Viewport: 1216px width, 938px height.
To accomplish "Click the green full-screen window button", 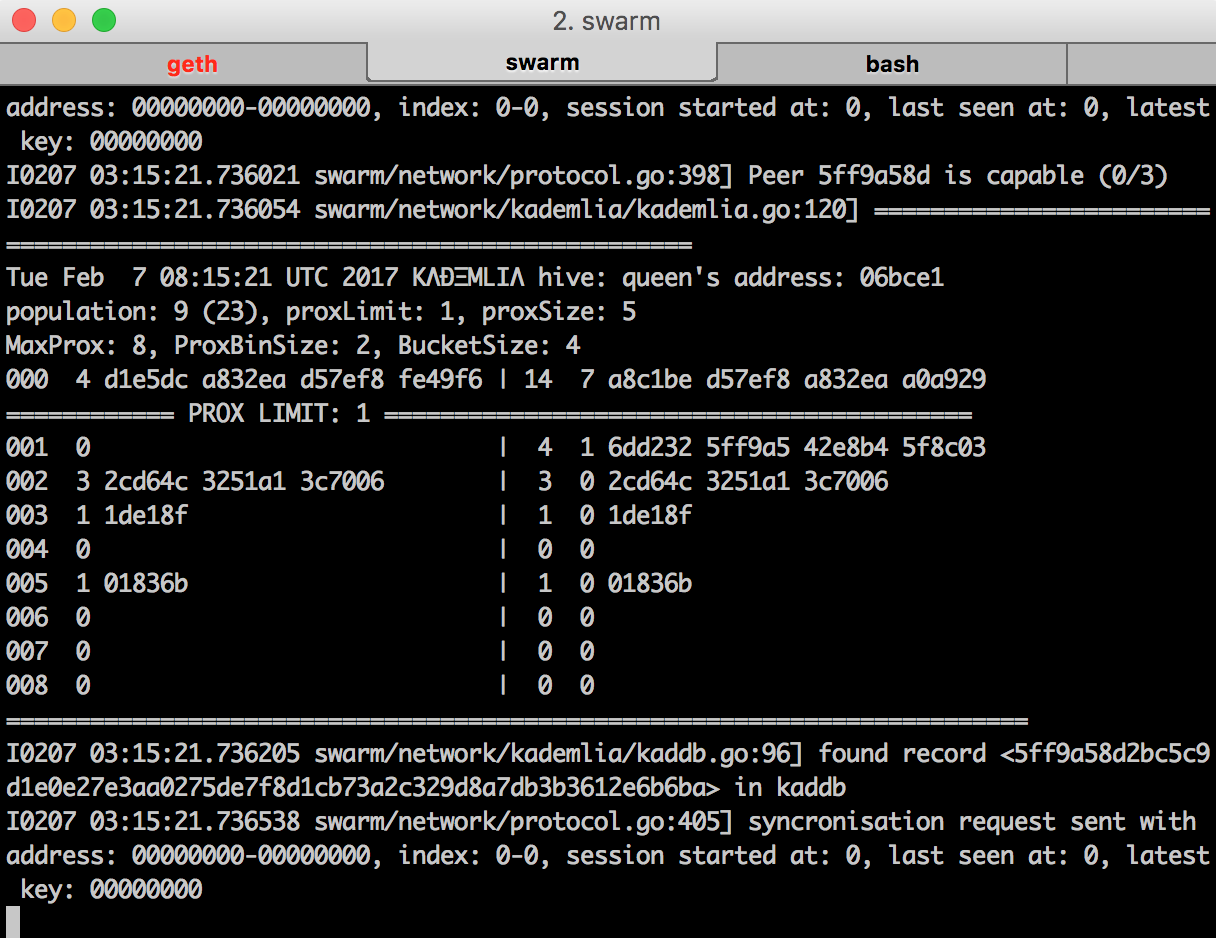I will (104, 20).
